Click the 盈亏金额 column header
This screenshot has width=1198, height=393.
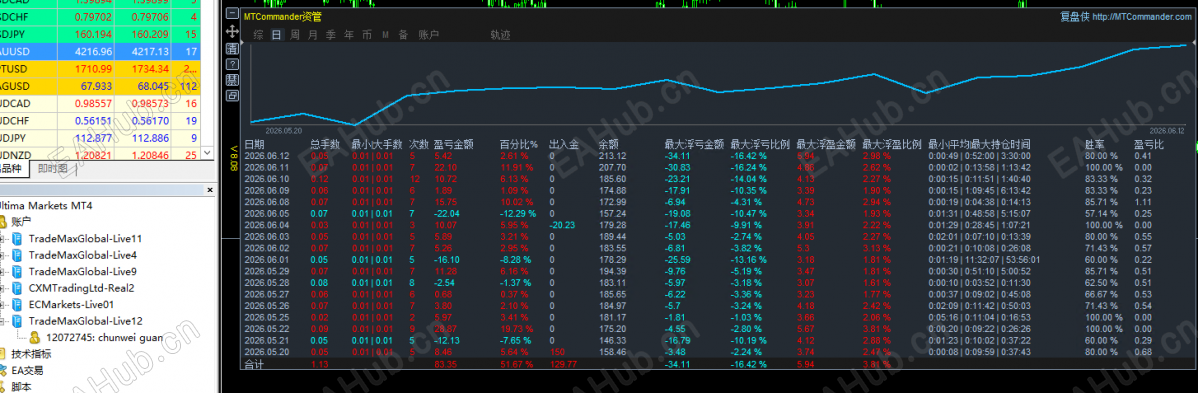454,144
